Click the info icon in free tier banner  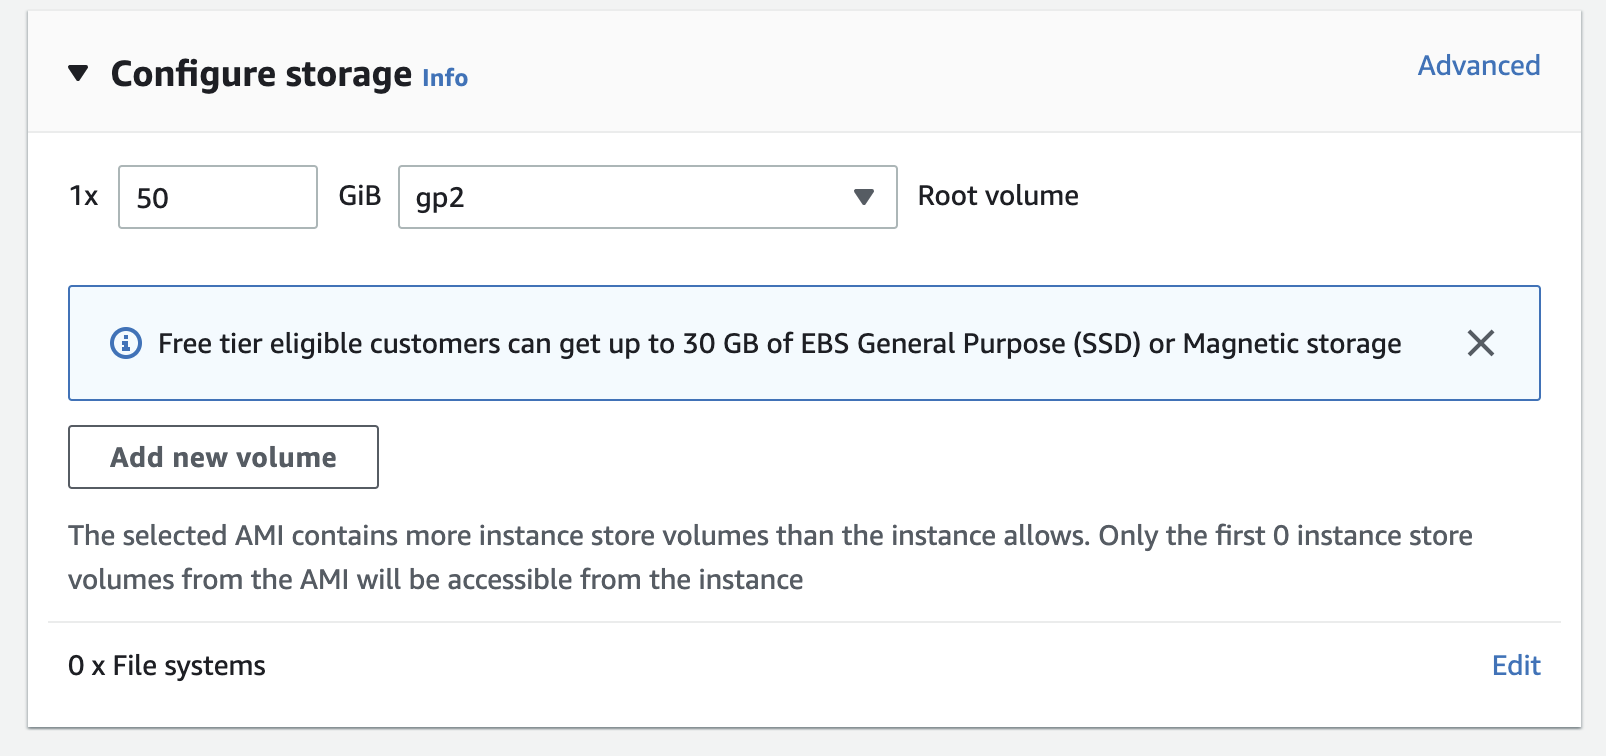[125, 343]
